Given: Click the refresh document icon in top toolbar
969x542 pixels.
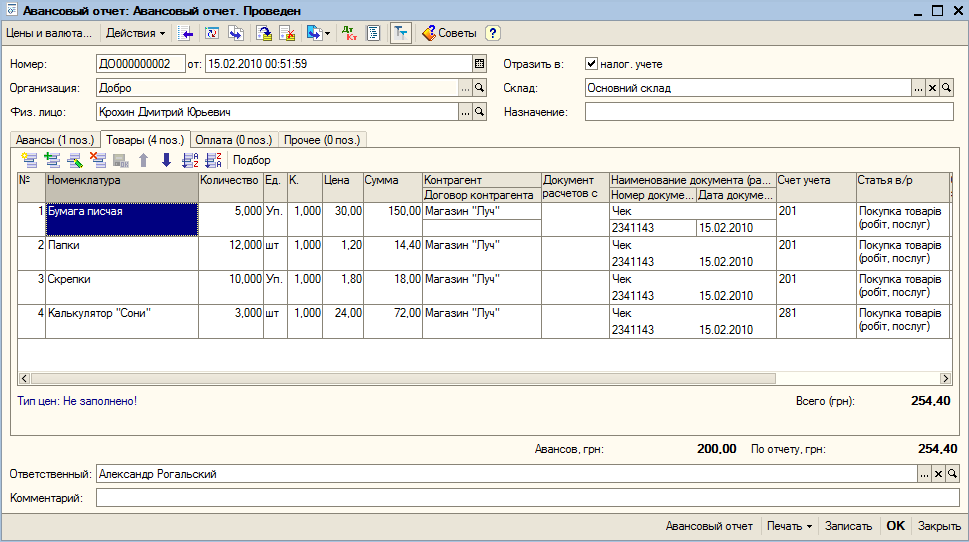Looking at the screenshot, I should tap(212, 33).
